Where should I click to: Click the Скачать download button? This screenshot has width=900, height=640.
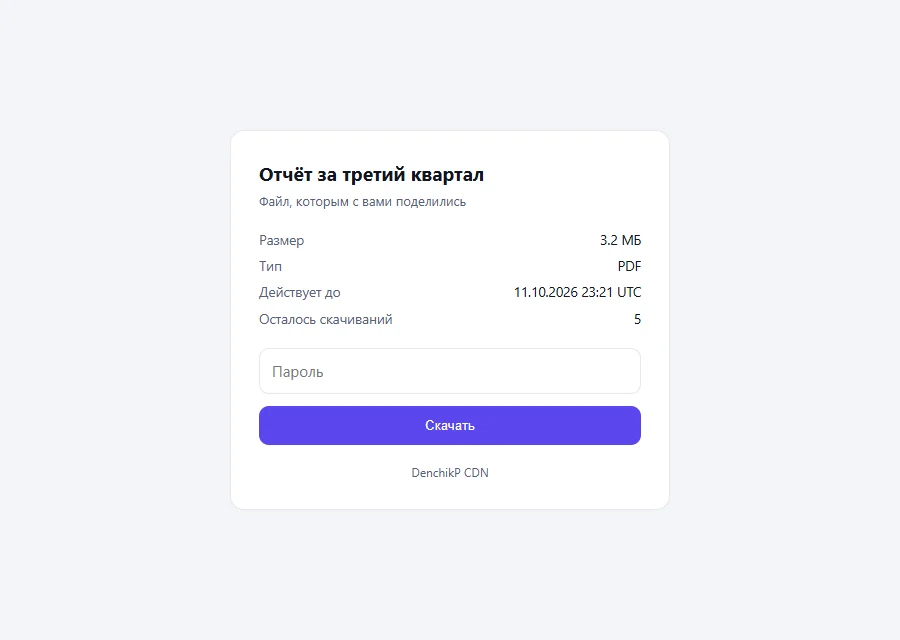[449, 425]
